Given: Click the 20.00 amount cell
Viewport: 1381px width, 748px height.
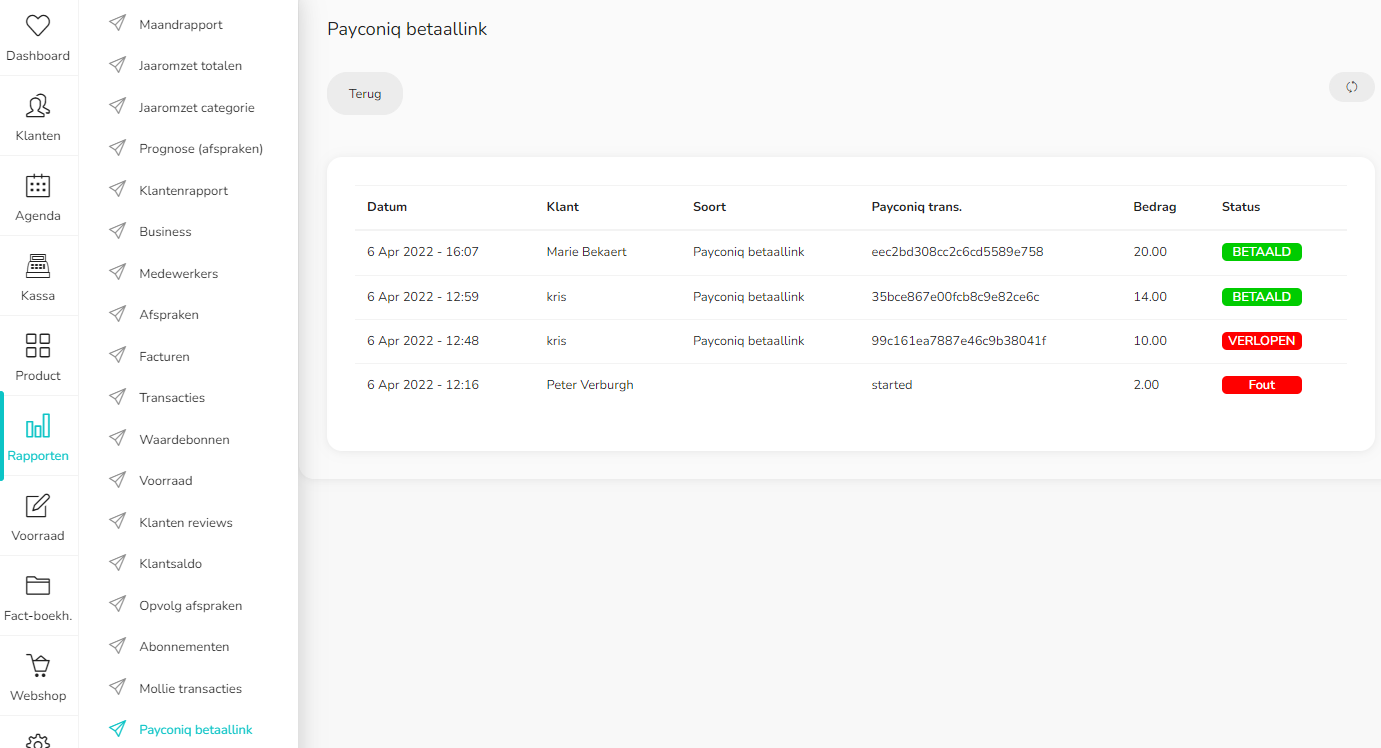Looking at the screenshot, I should [1150, 252].
